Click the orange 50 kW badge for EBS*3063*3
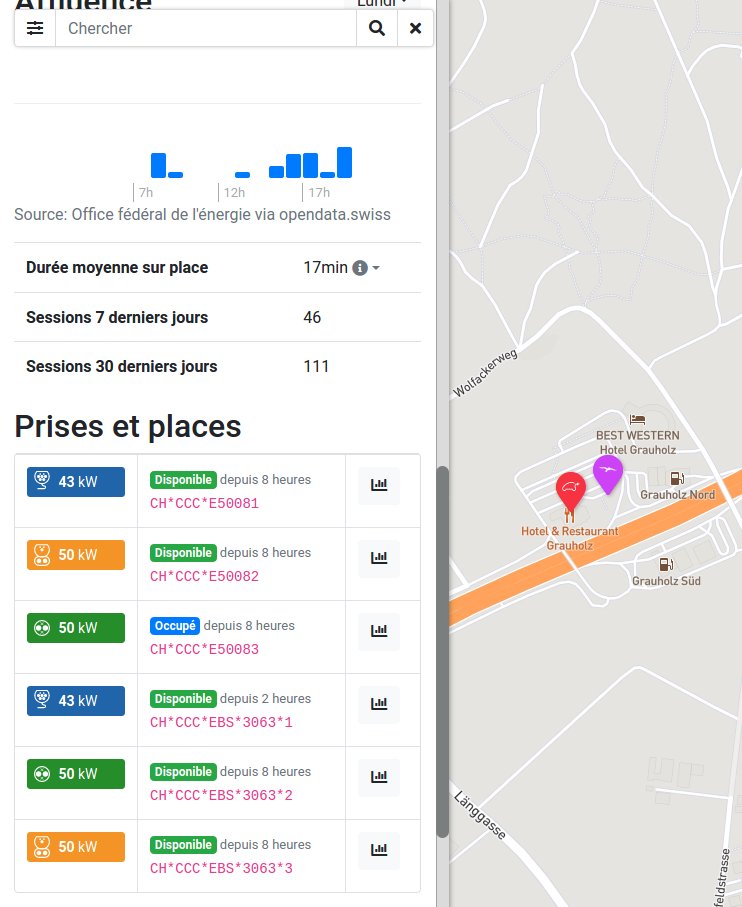Viewport: 742px width, 907px height. point(76,846)
